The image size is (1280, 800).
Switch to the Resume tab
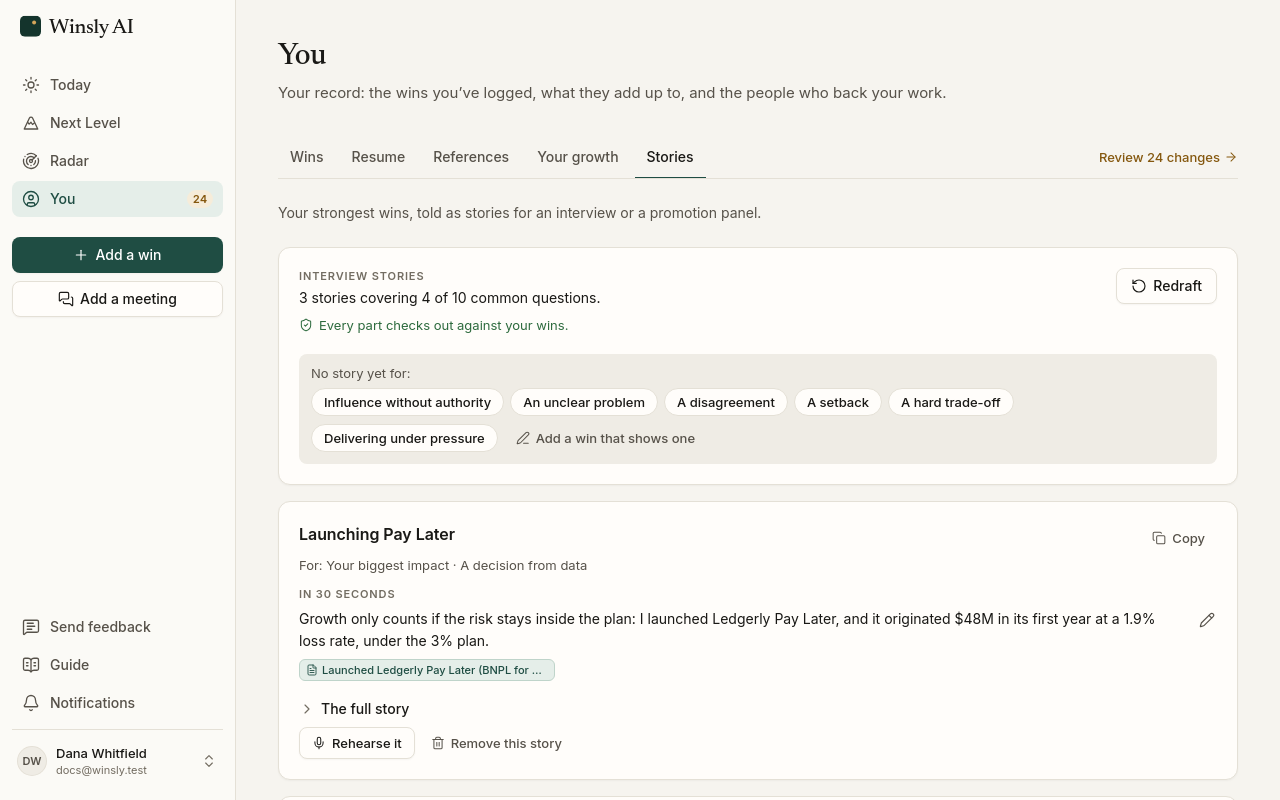(378, 157)
